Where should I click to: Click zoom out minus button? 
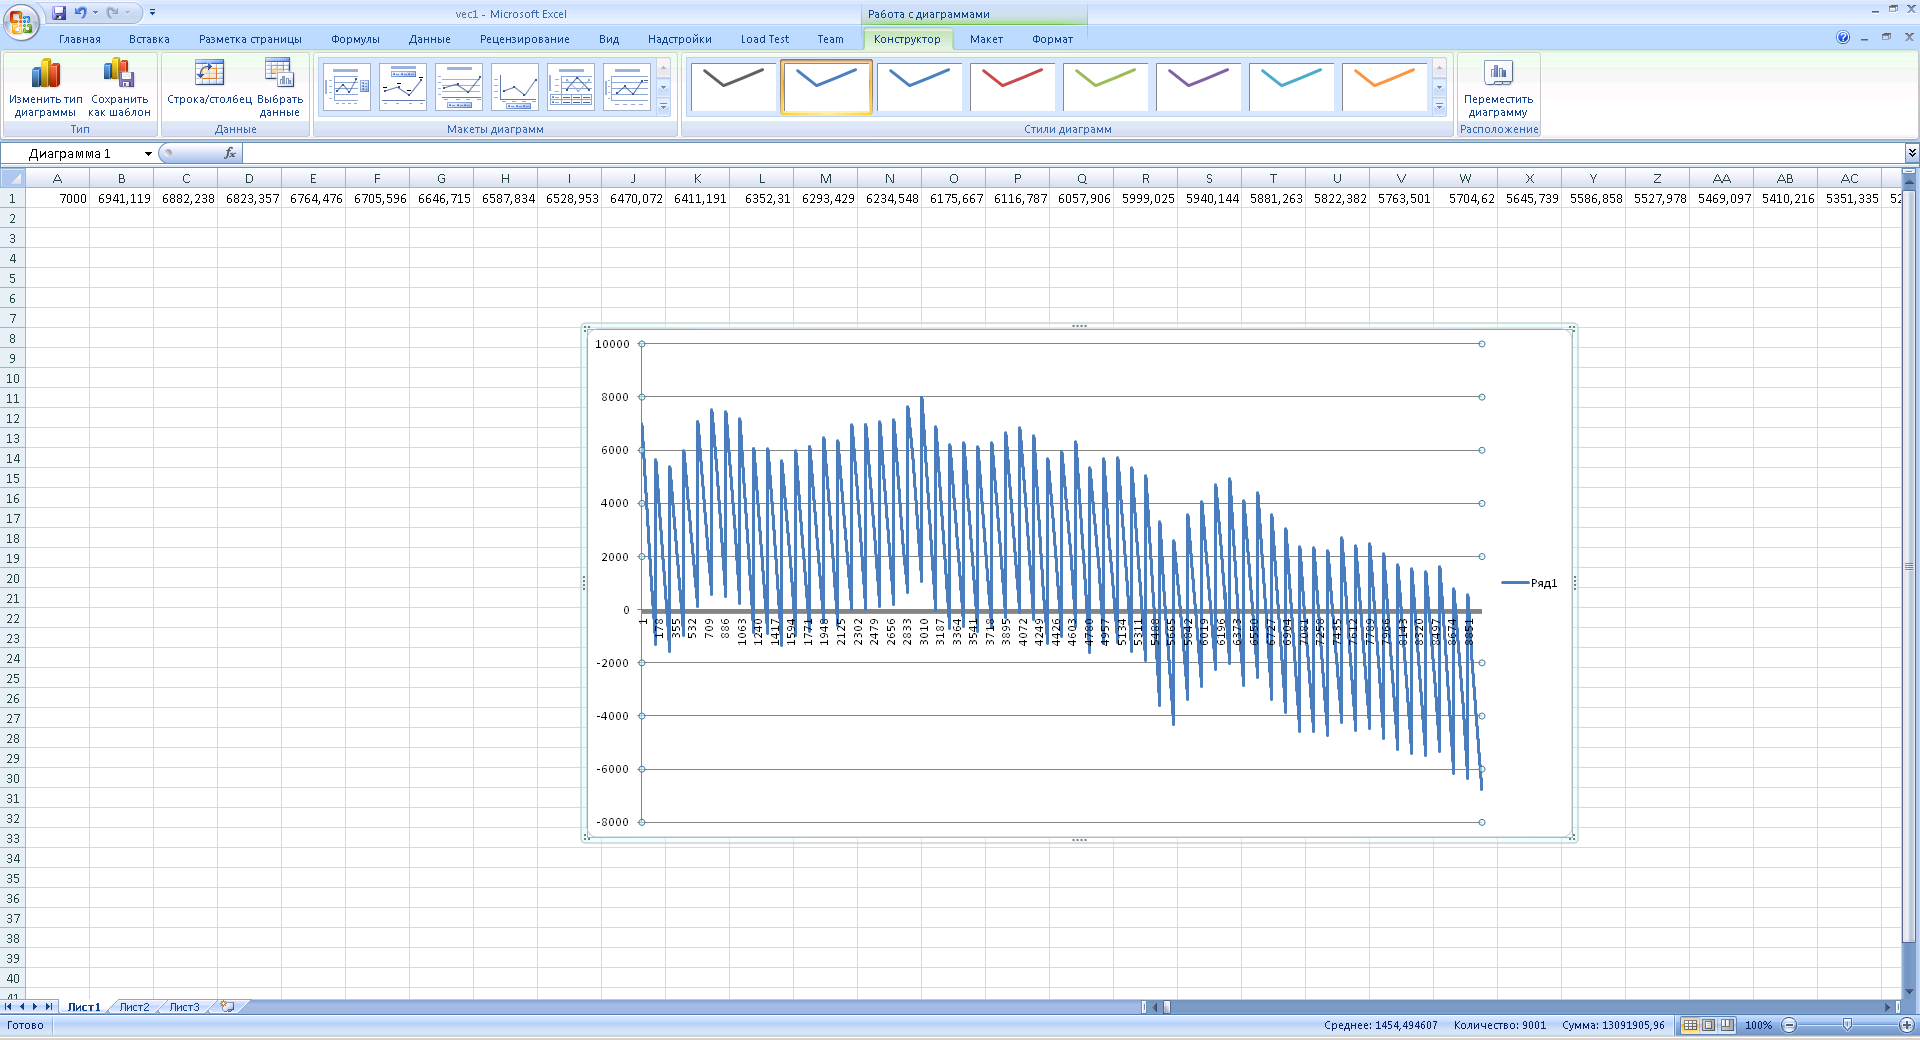[x=1790, y=1025]
